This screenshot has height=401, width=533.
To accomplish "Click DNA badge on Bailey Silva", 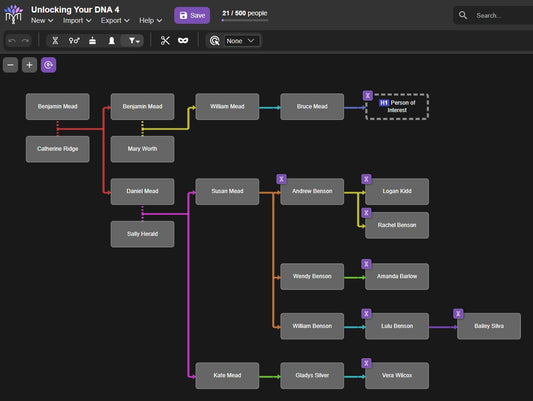I will point(458,314).
